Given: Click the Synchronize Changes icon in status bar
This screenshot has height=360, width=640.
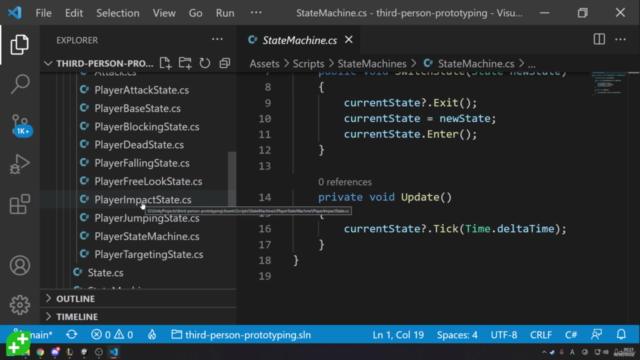Looking at the screenshot, I should 72,335.
